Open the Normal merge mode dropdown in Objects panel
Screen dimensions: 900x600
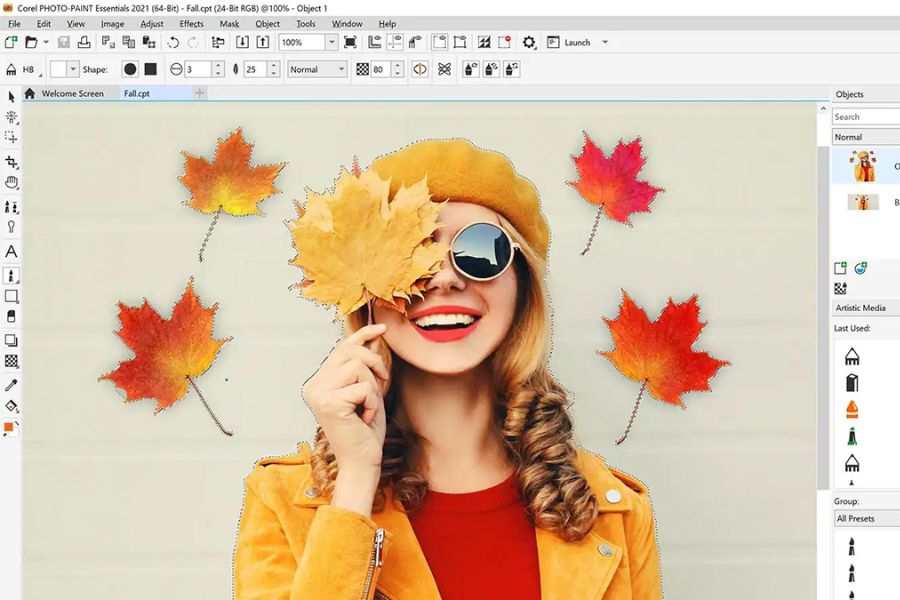pos(866,137)
